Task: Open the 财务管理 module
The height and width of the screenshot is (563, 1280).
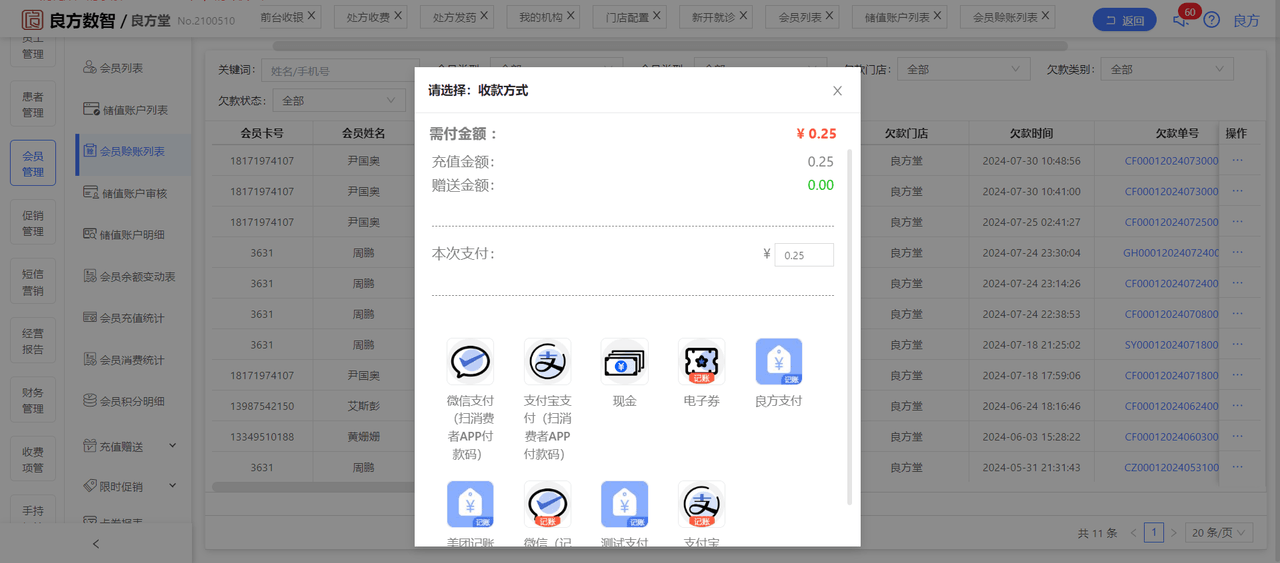Action: [33, 400]
